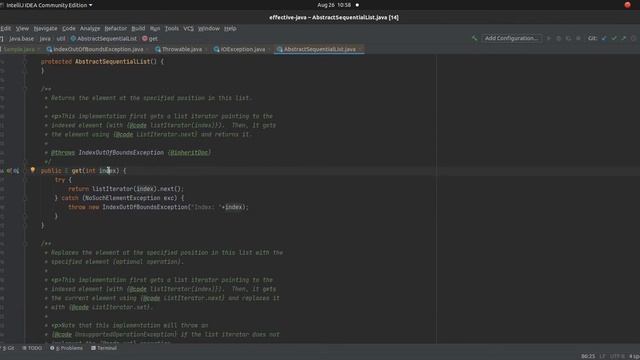The width and height of the screenshot is (640, 360).
Task: Open the Help menu
Action: coord(230,28)
